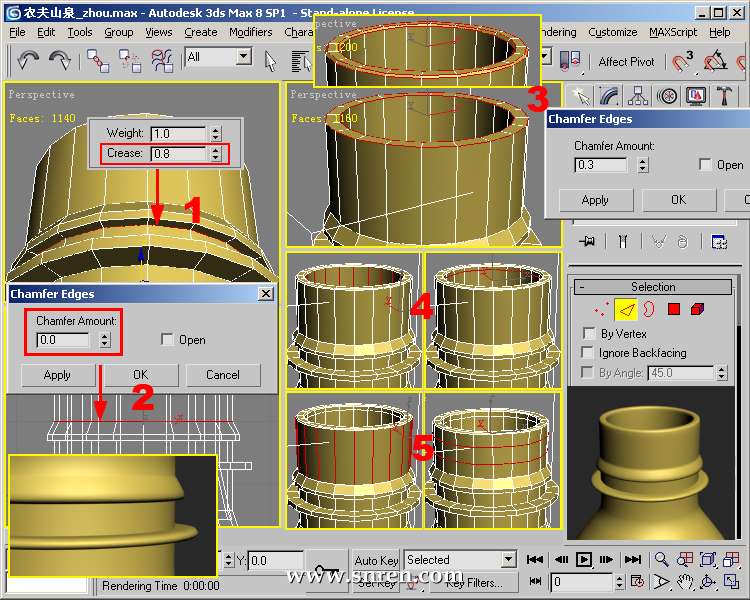Open the Group menu
Screen dimensions: 750x600
119,32
